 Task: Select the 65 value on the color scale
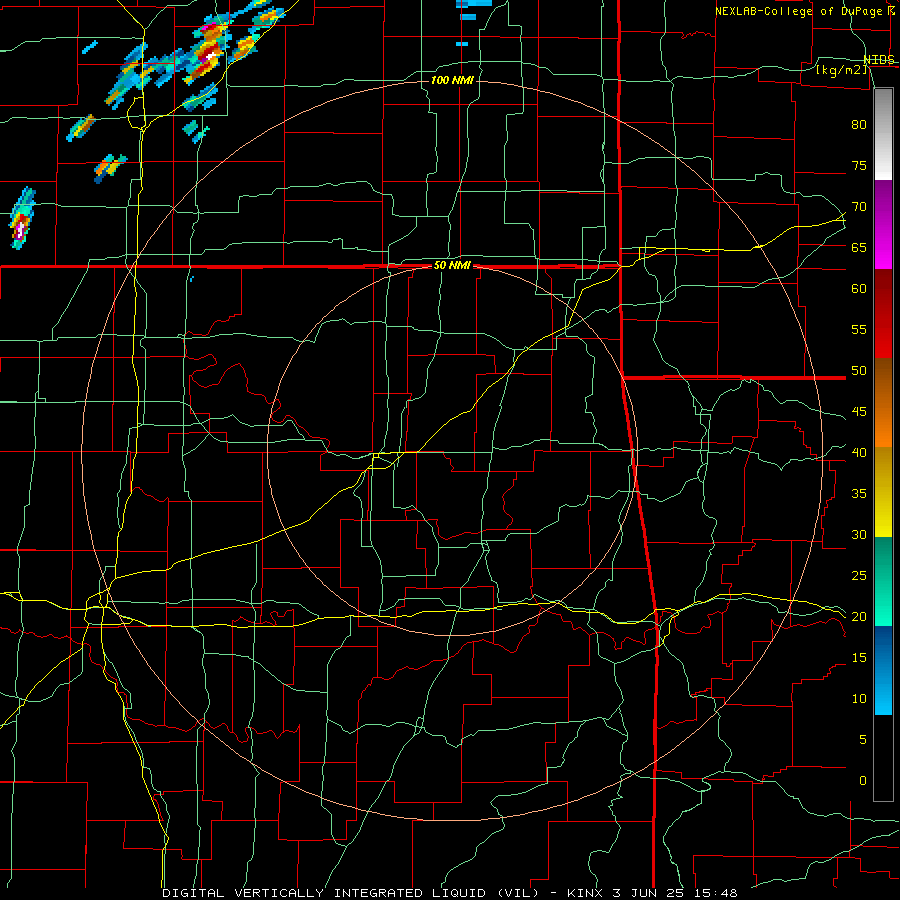pos(859,247)
